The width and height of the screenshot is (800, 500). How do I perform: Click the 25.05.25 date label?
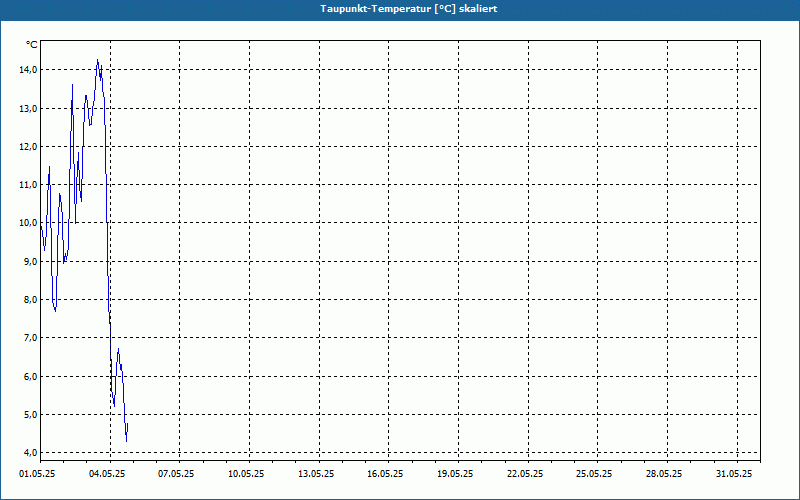click(x=594, y=474)
